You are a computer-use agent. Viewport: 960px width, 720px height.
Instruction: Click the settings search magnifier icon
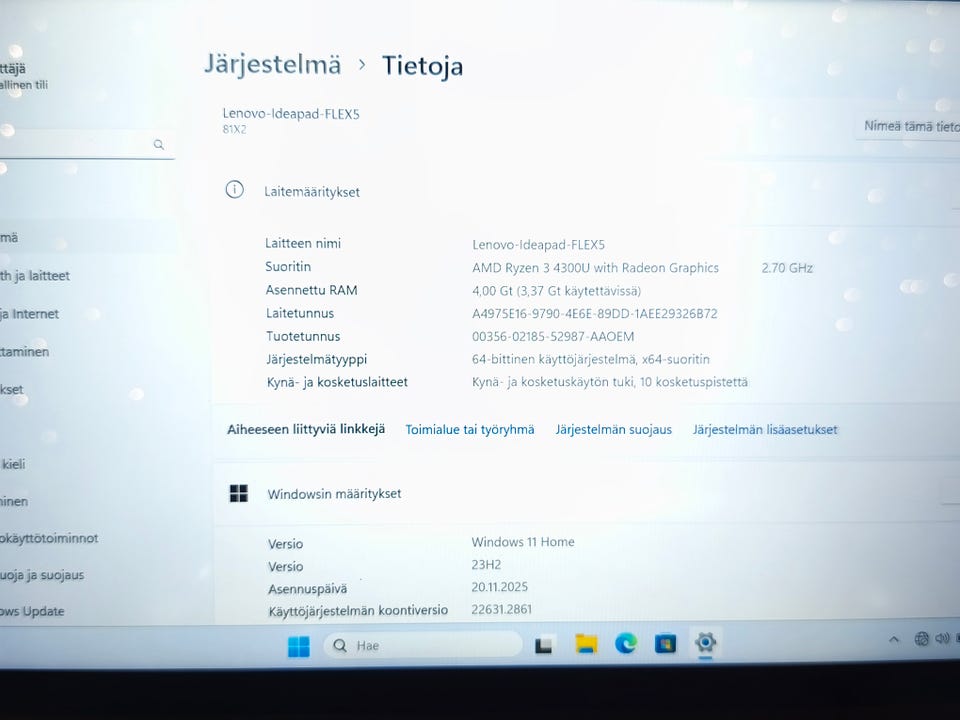click(x=159, y=144)
